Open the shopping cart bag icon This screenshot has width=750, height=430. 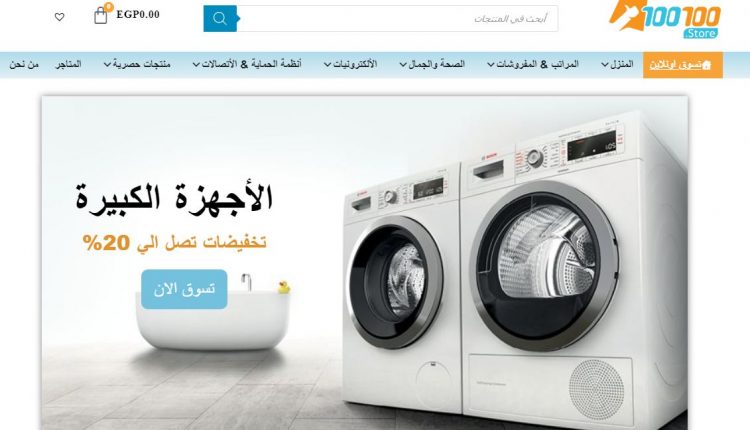[x=100, y=16]
